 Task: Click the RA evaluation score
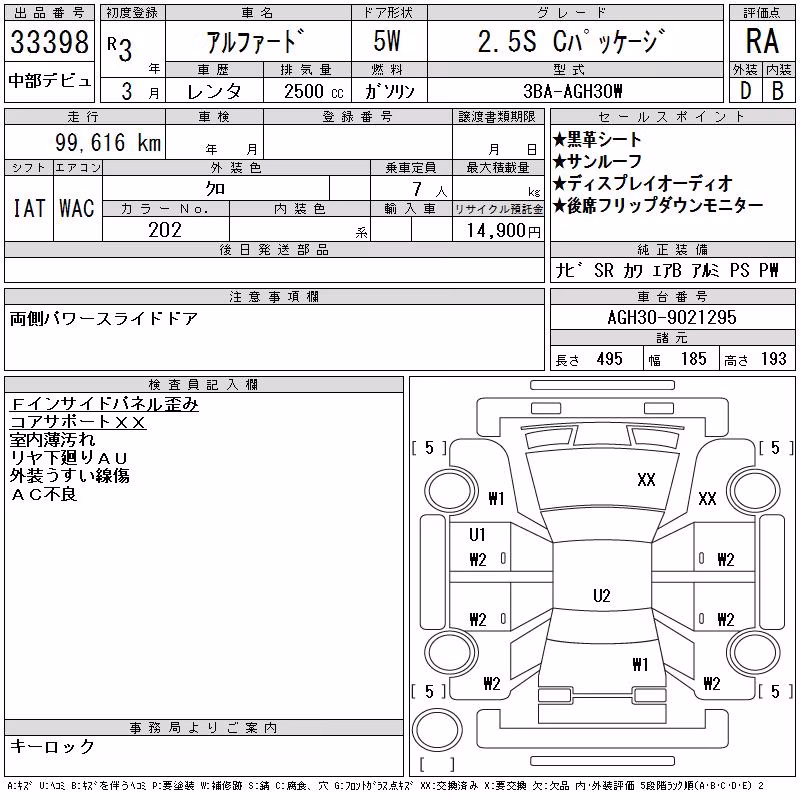tap(762, 41)
